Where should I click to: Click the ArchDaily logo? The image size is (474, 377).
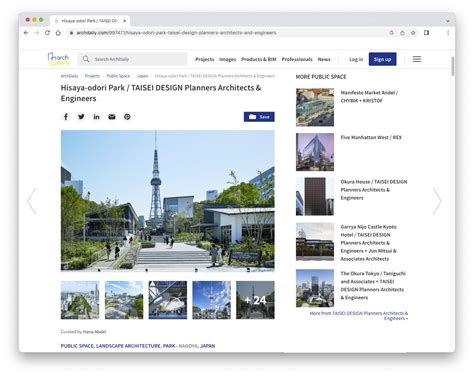[59, 59]
